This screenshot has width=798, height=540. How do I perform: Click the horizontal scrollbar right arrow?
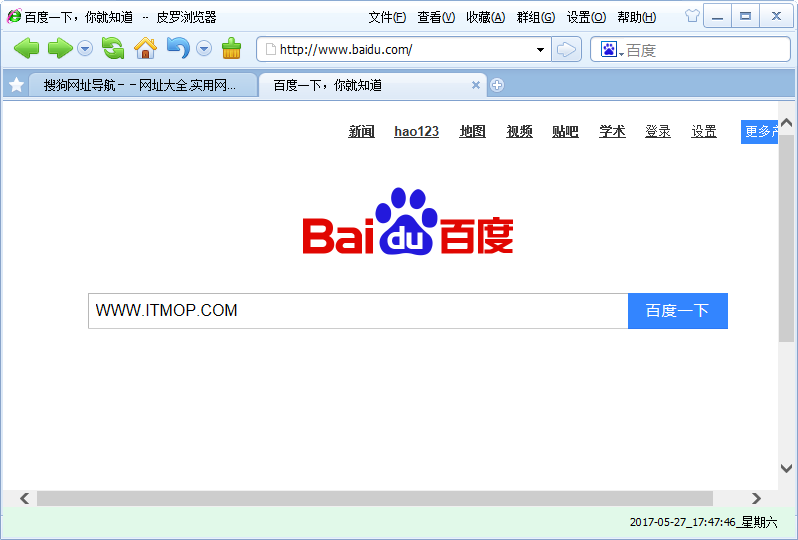756,498
